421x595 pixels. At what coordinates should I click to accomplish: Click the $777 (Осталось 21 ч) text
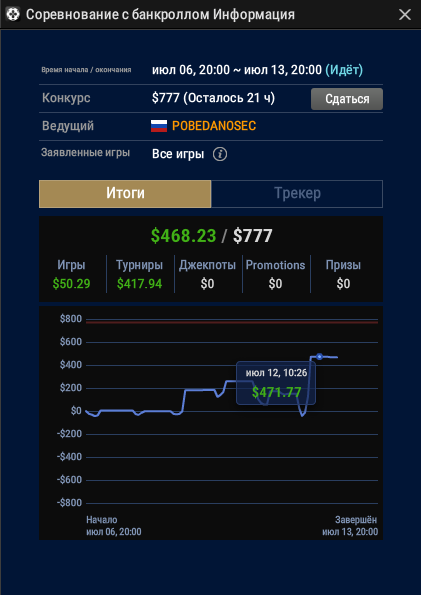pos(213,98)
